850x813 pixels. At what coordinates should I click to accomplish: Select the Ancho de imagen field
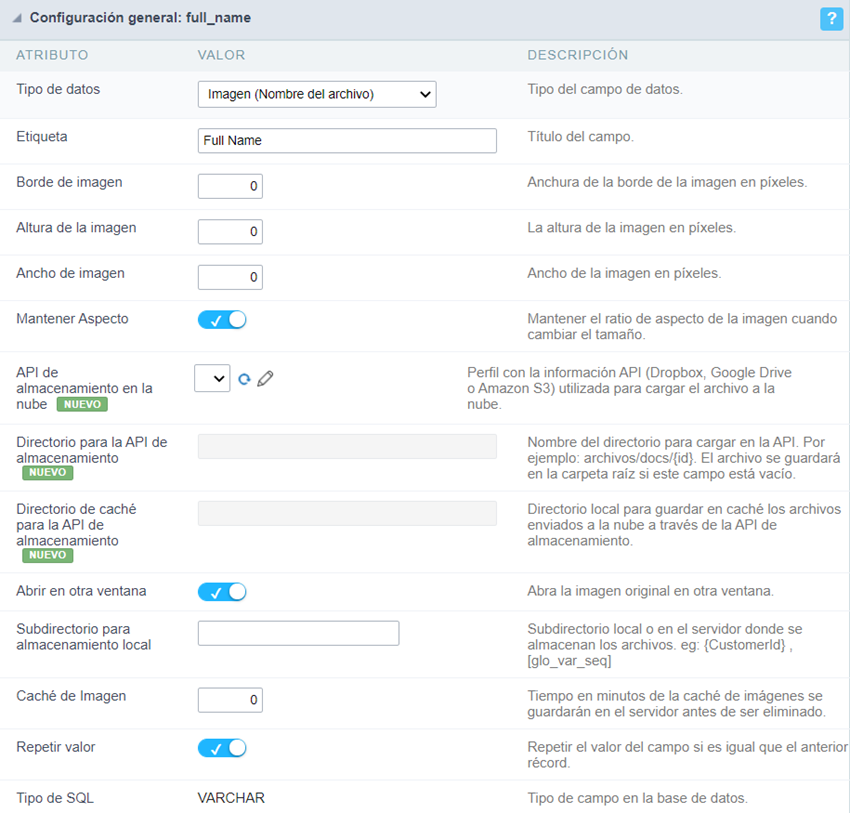(230, 277)
